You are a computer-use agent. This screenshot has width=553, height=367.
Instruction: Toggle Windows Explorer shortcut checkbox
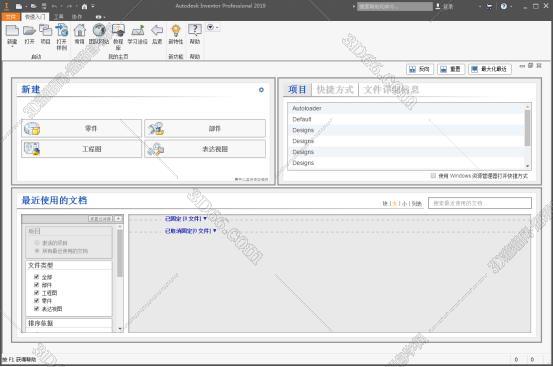pyautogui.click(x=433, y=176)
